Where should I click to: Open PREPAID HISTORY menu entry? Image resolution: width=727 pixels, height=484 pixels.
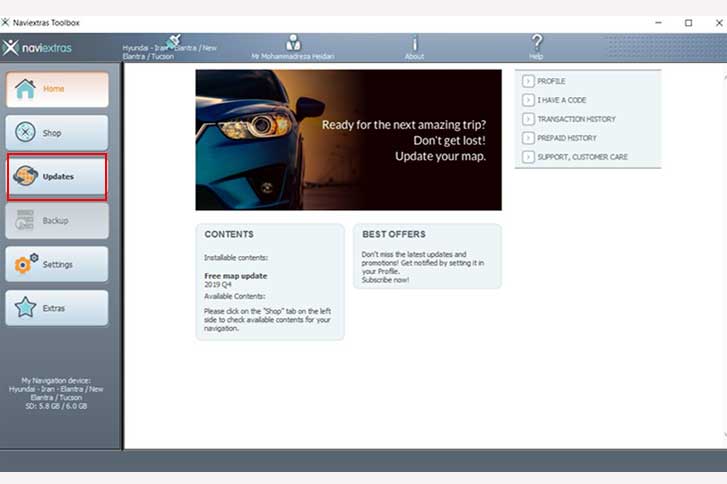[566, 138]
